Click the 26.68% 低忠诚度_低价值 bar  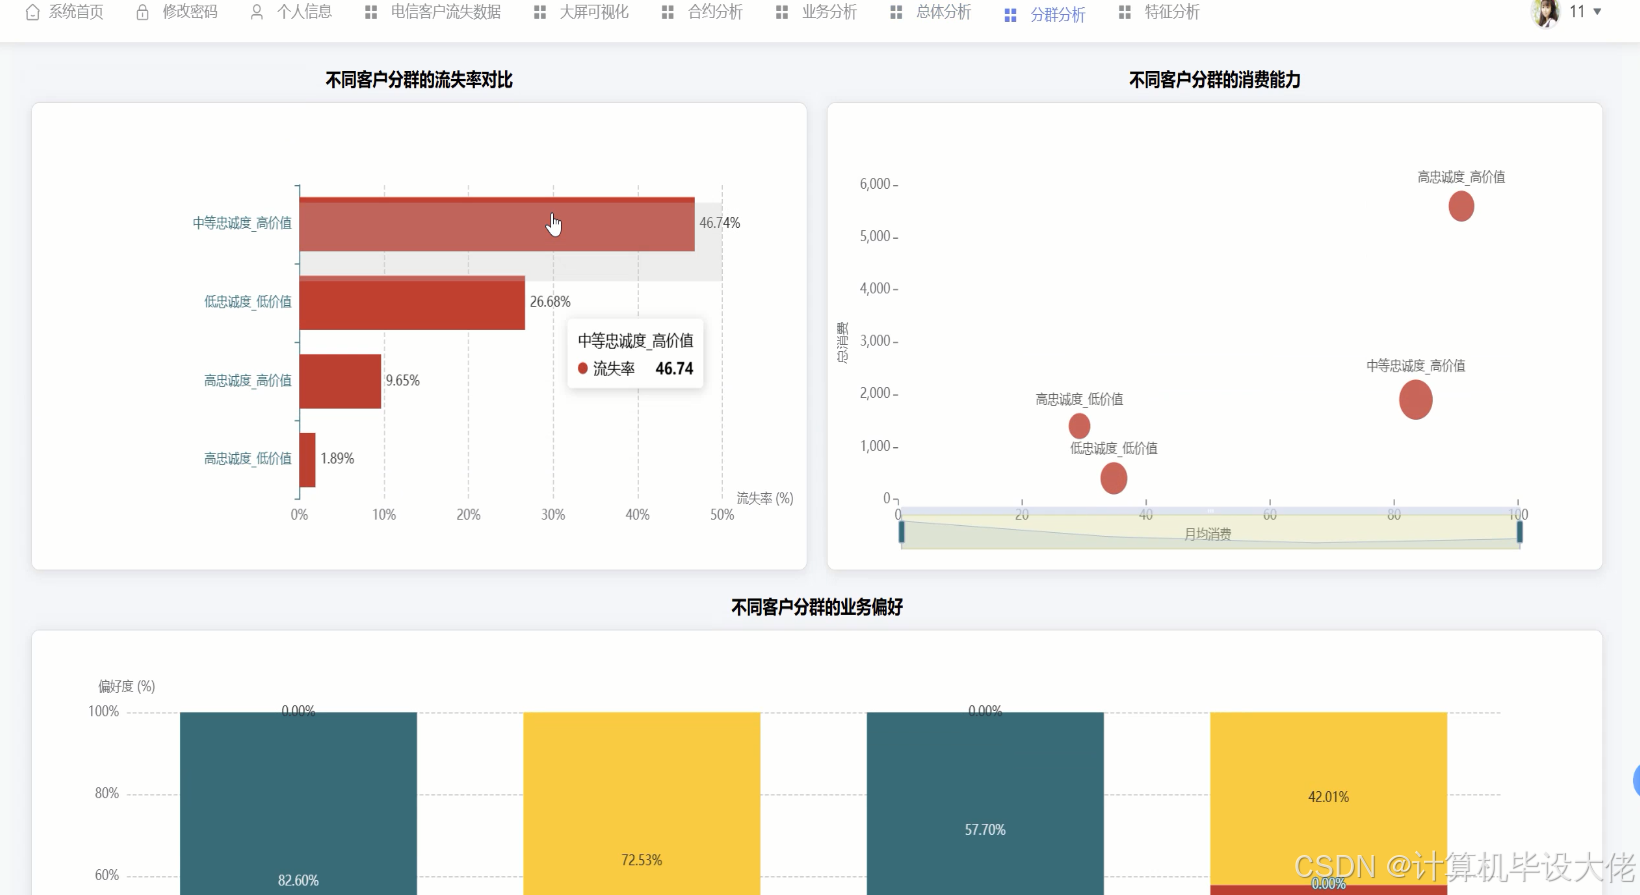[x=412, y=303]
